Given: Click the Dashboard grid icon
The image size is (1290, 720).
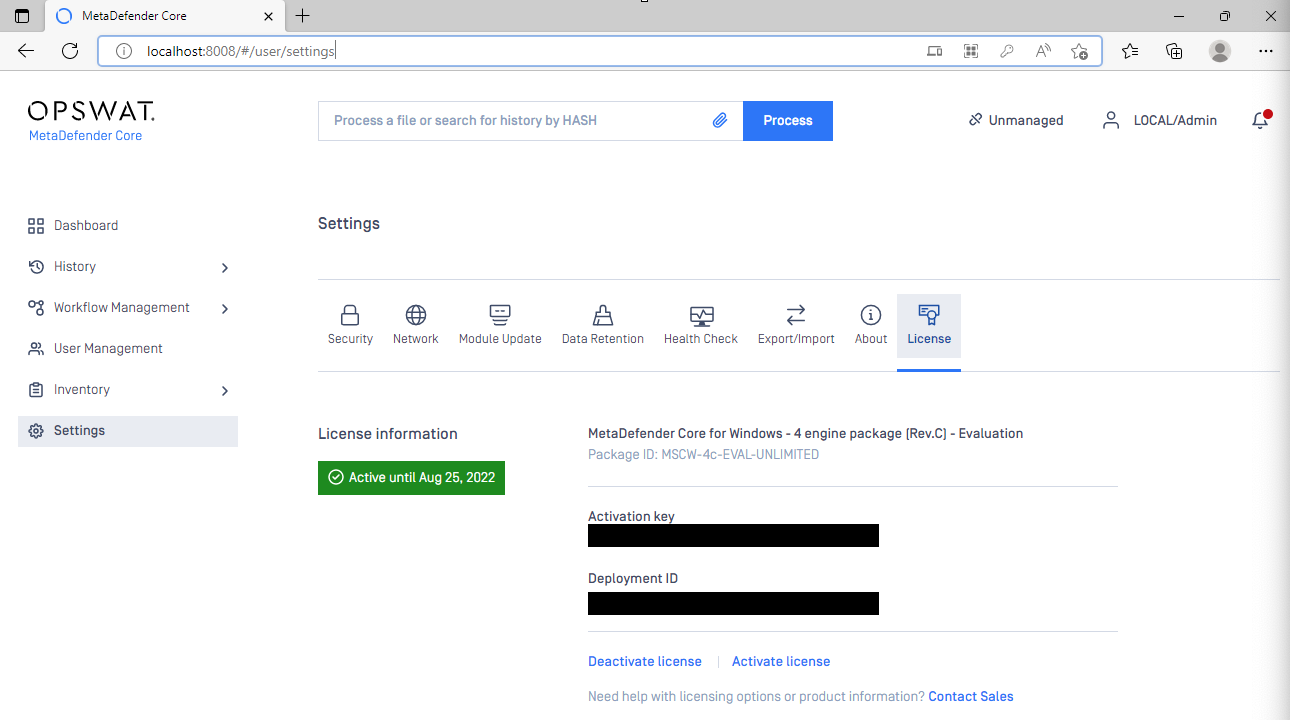Looking at the screenshot, I should tap(36, 226).
